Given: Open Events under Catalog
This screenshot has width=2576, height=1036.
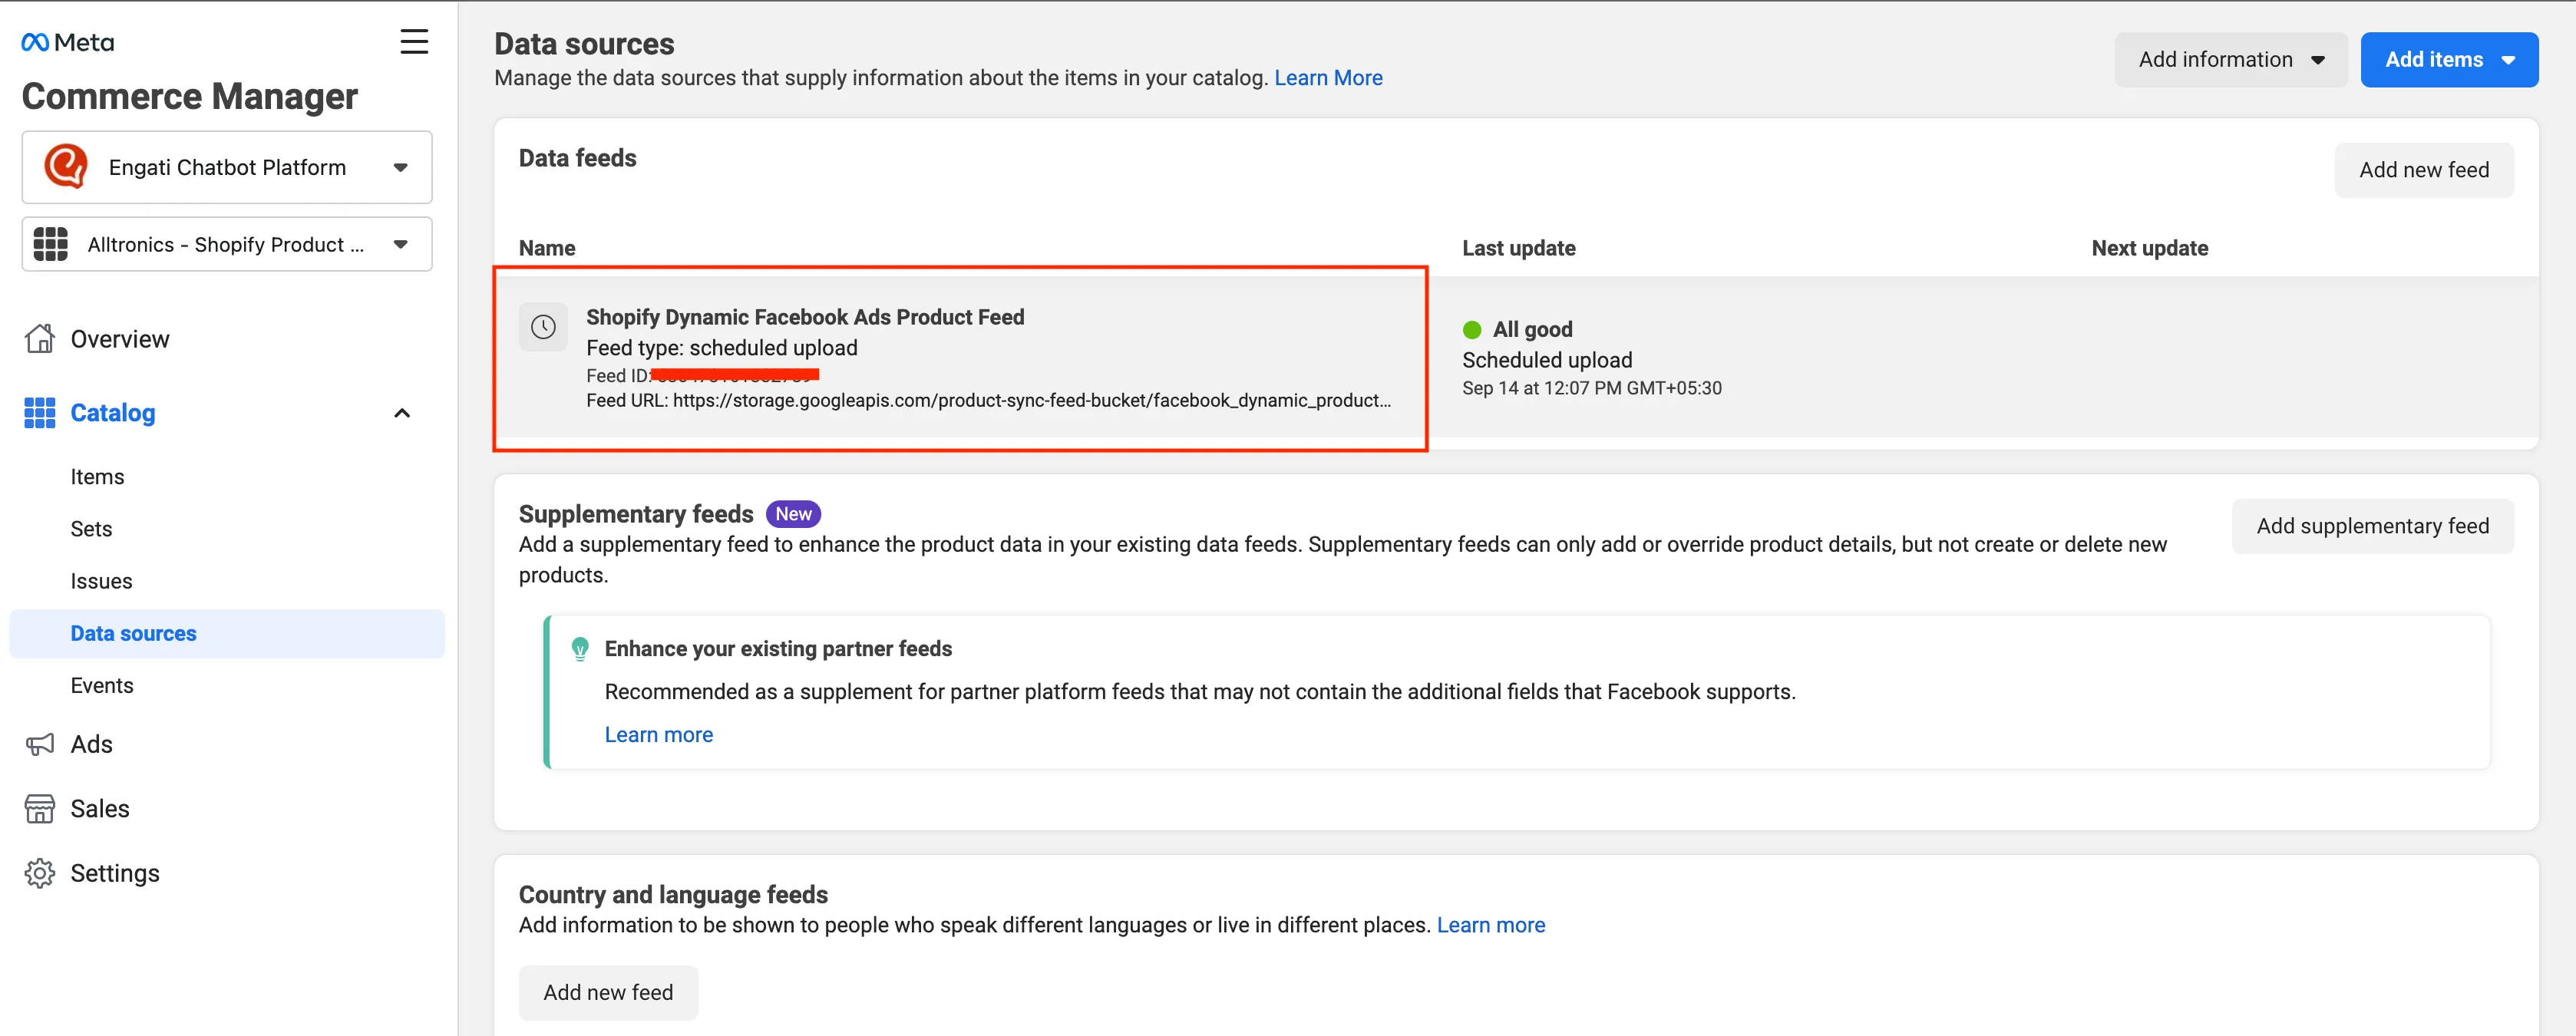Looking at the screenshot, I should pos(102,686).
